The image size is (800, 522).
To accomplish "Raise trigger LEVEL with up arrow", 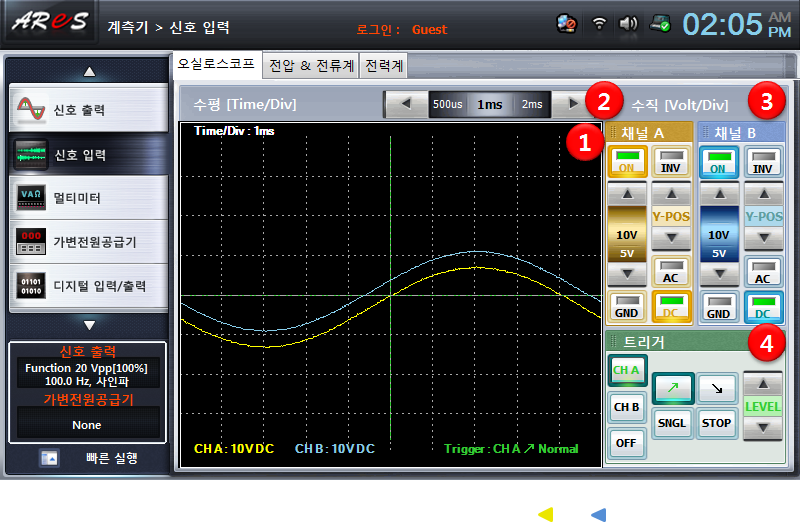I will point(763,384).
